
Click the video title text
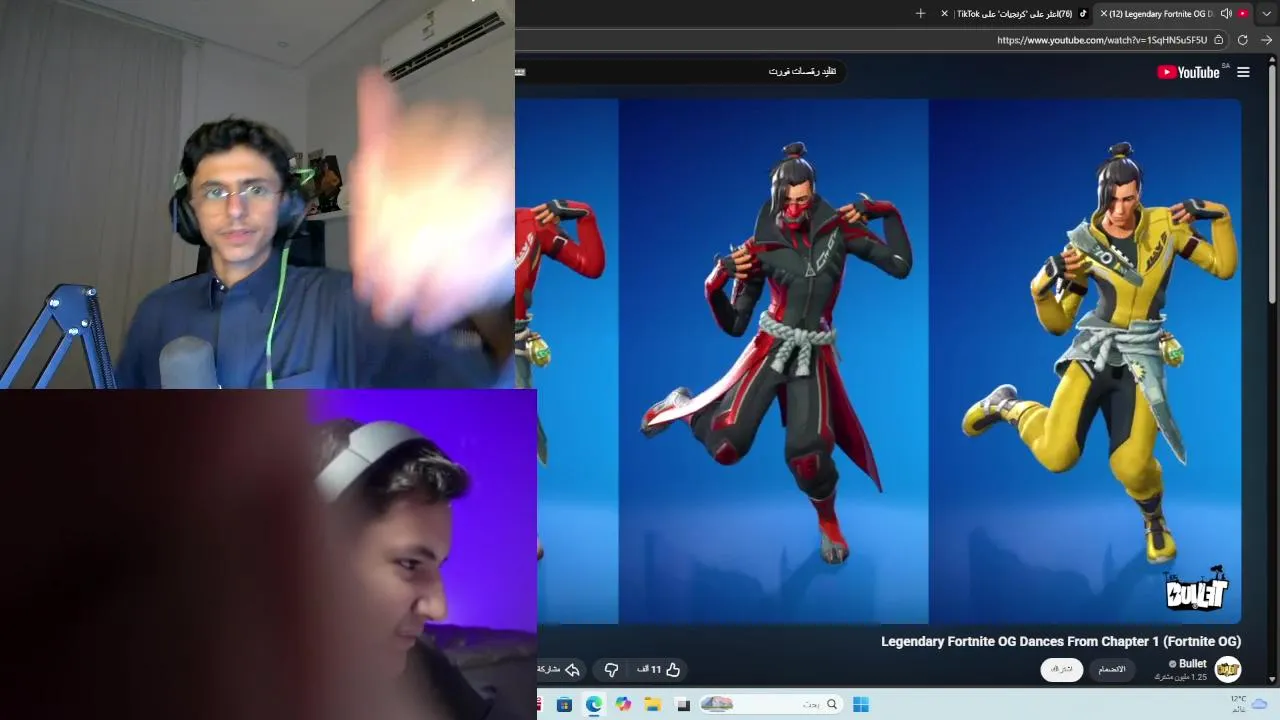(1061, 641)
